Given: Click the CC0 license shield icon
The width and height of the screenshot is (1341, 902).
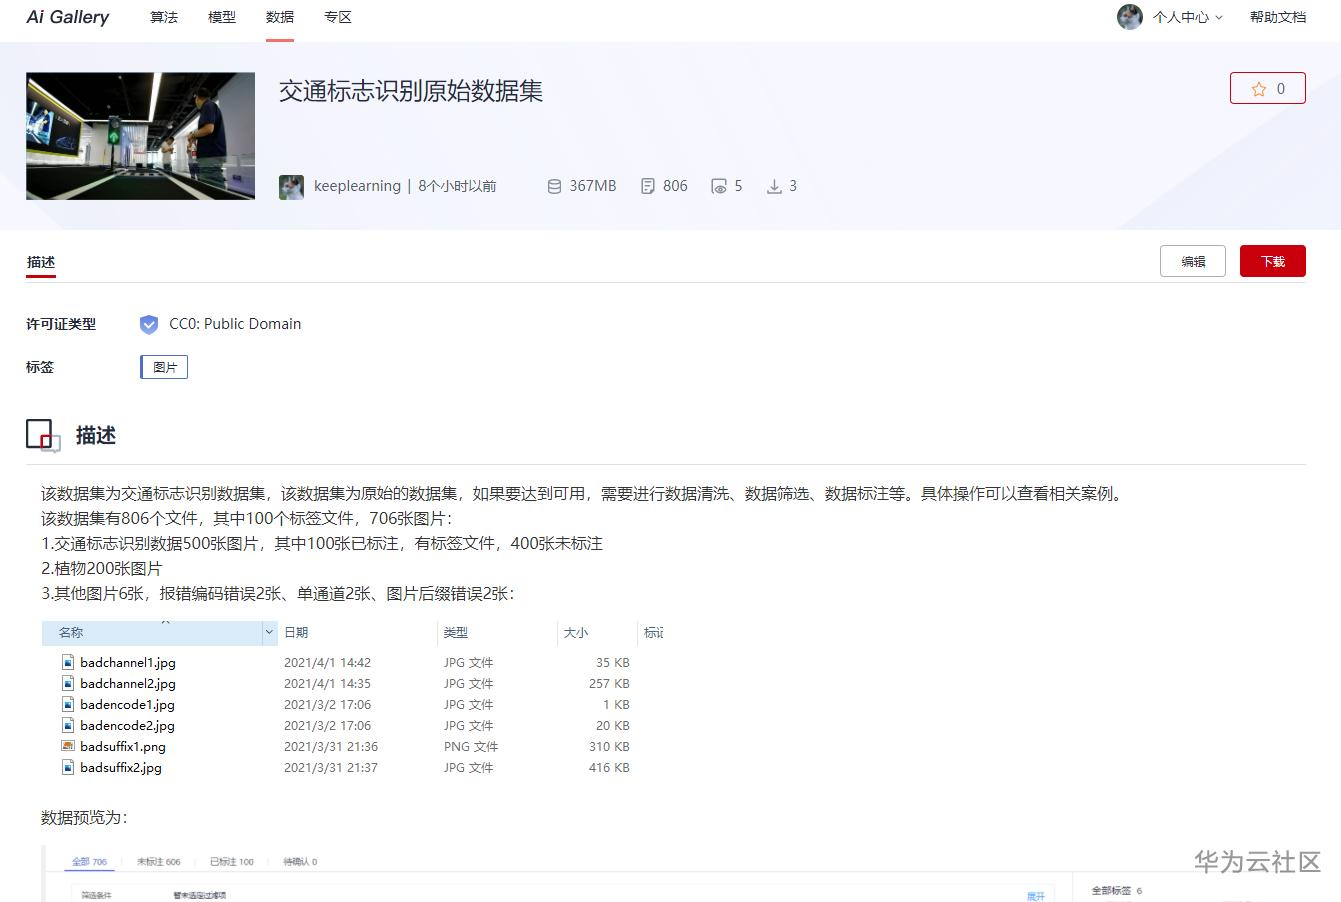Looking at the screenshot, I should pyautogui.click(x=149, y=324).
